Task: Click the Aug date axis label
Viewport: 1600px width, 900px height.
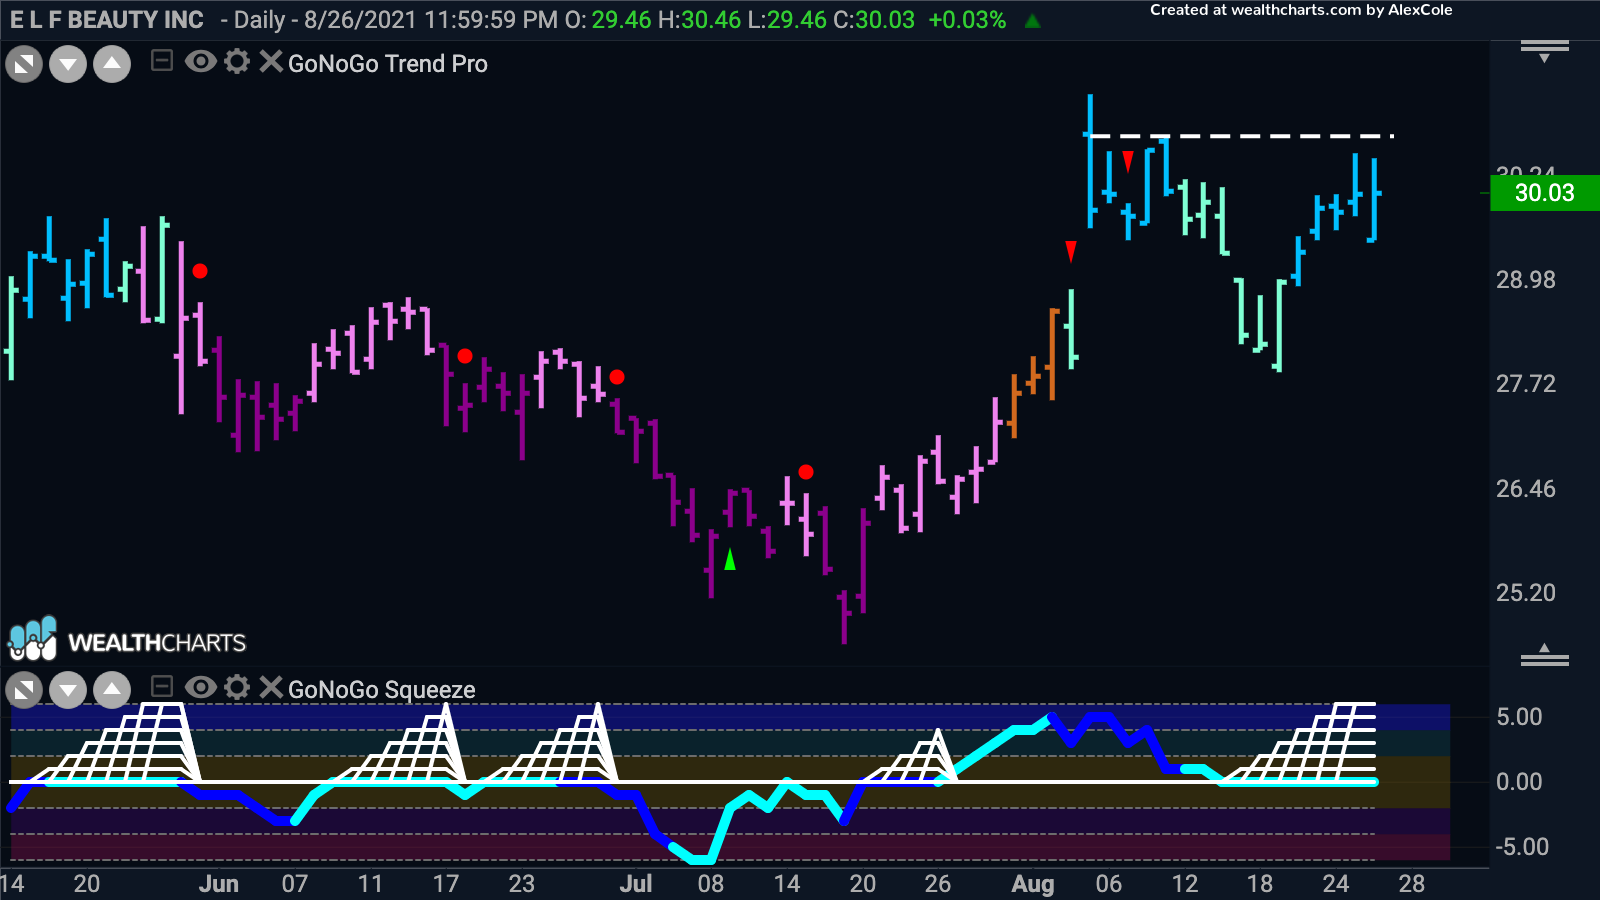Action: 1033,884
